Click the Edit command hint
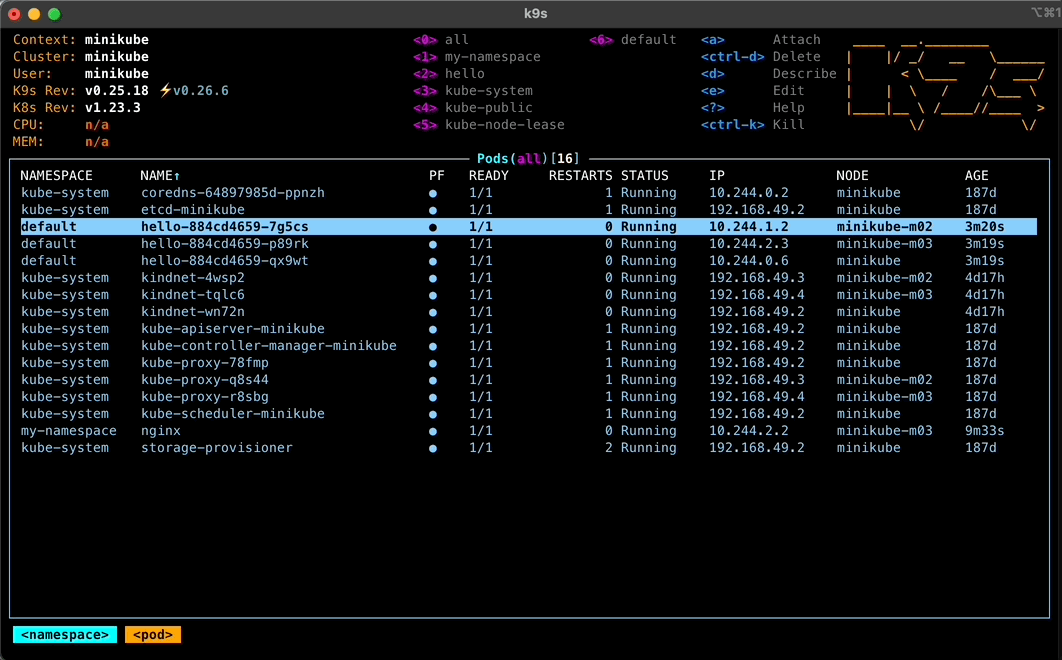 [x=752, y=91]
